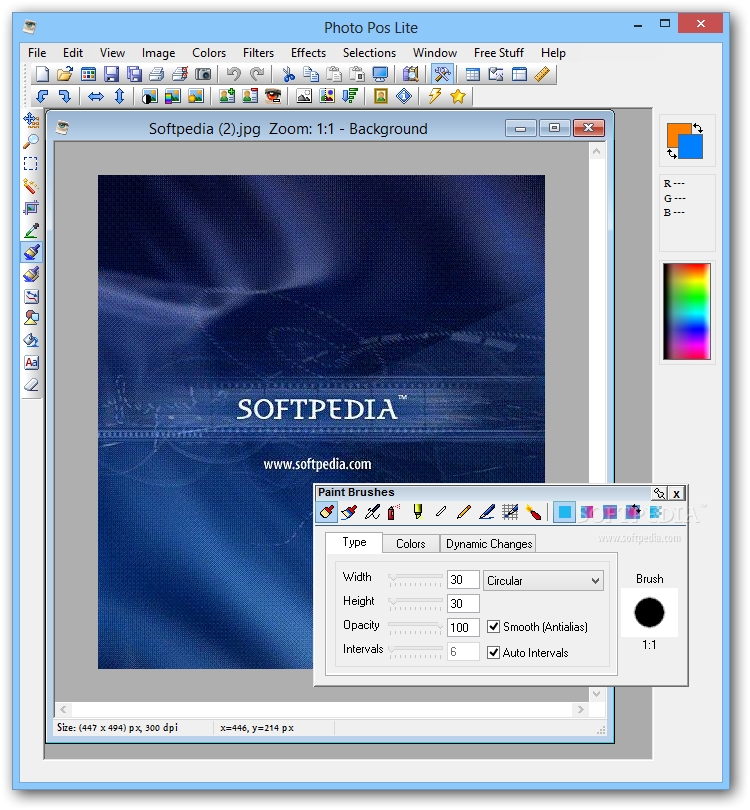This screenshot has width=750, height=810.
Task: Click the horizontal scrollbar right arrow in the image window
Action: click(x=581, y=709)
